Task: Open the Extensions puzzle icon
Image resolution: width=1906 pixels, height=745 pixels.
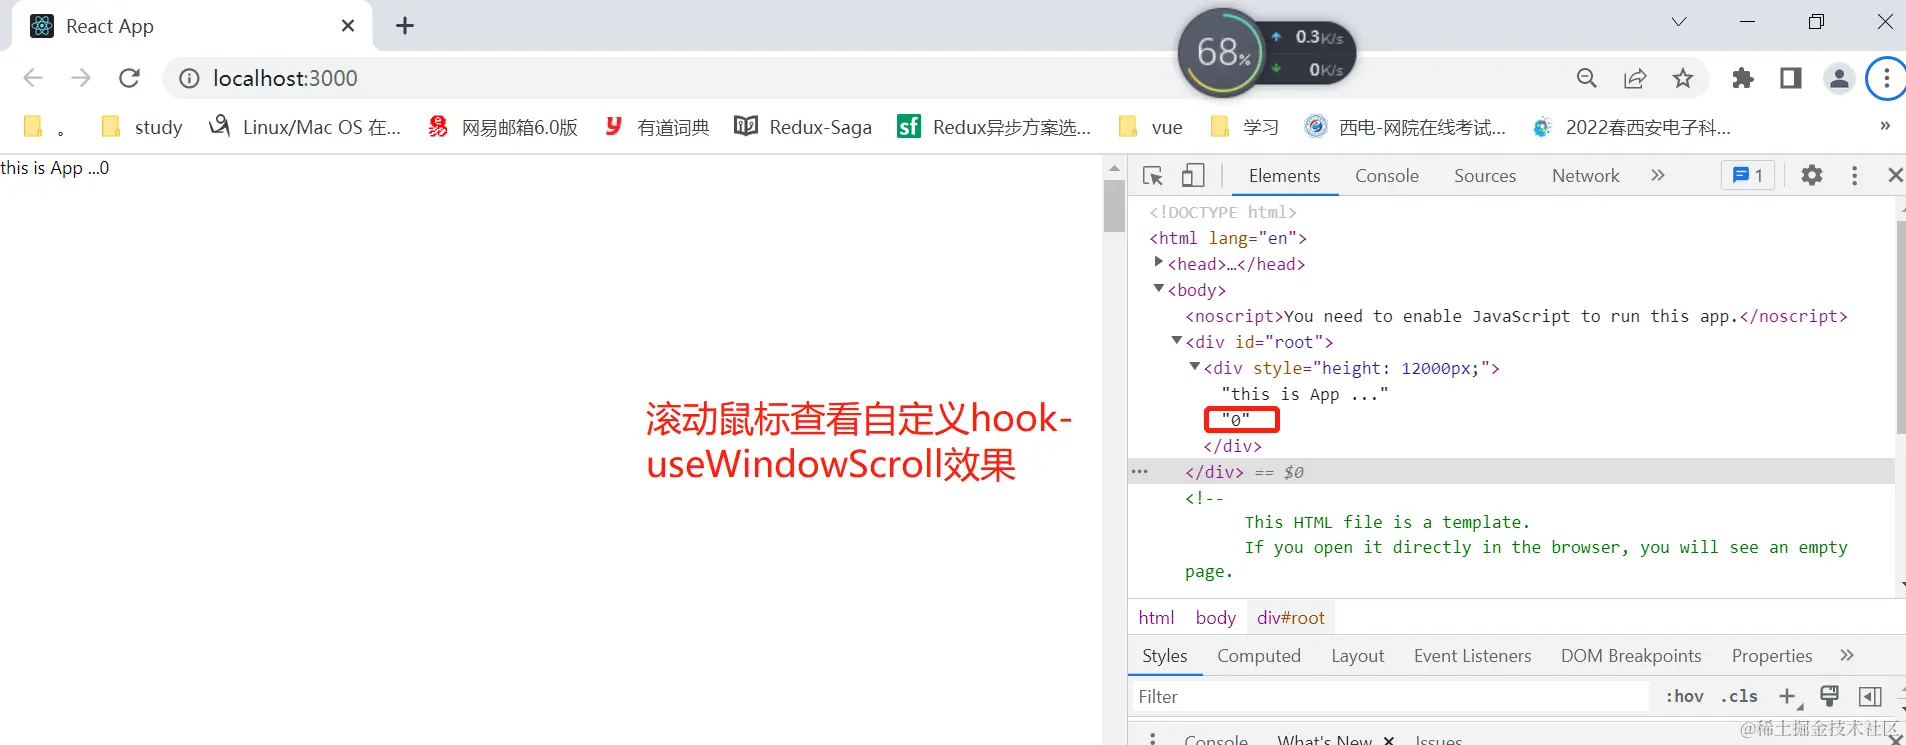Action: (x=1743, y=78)
